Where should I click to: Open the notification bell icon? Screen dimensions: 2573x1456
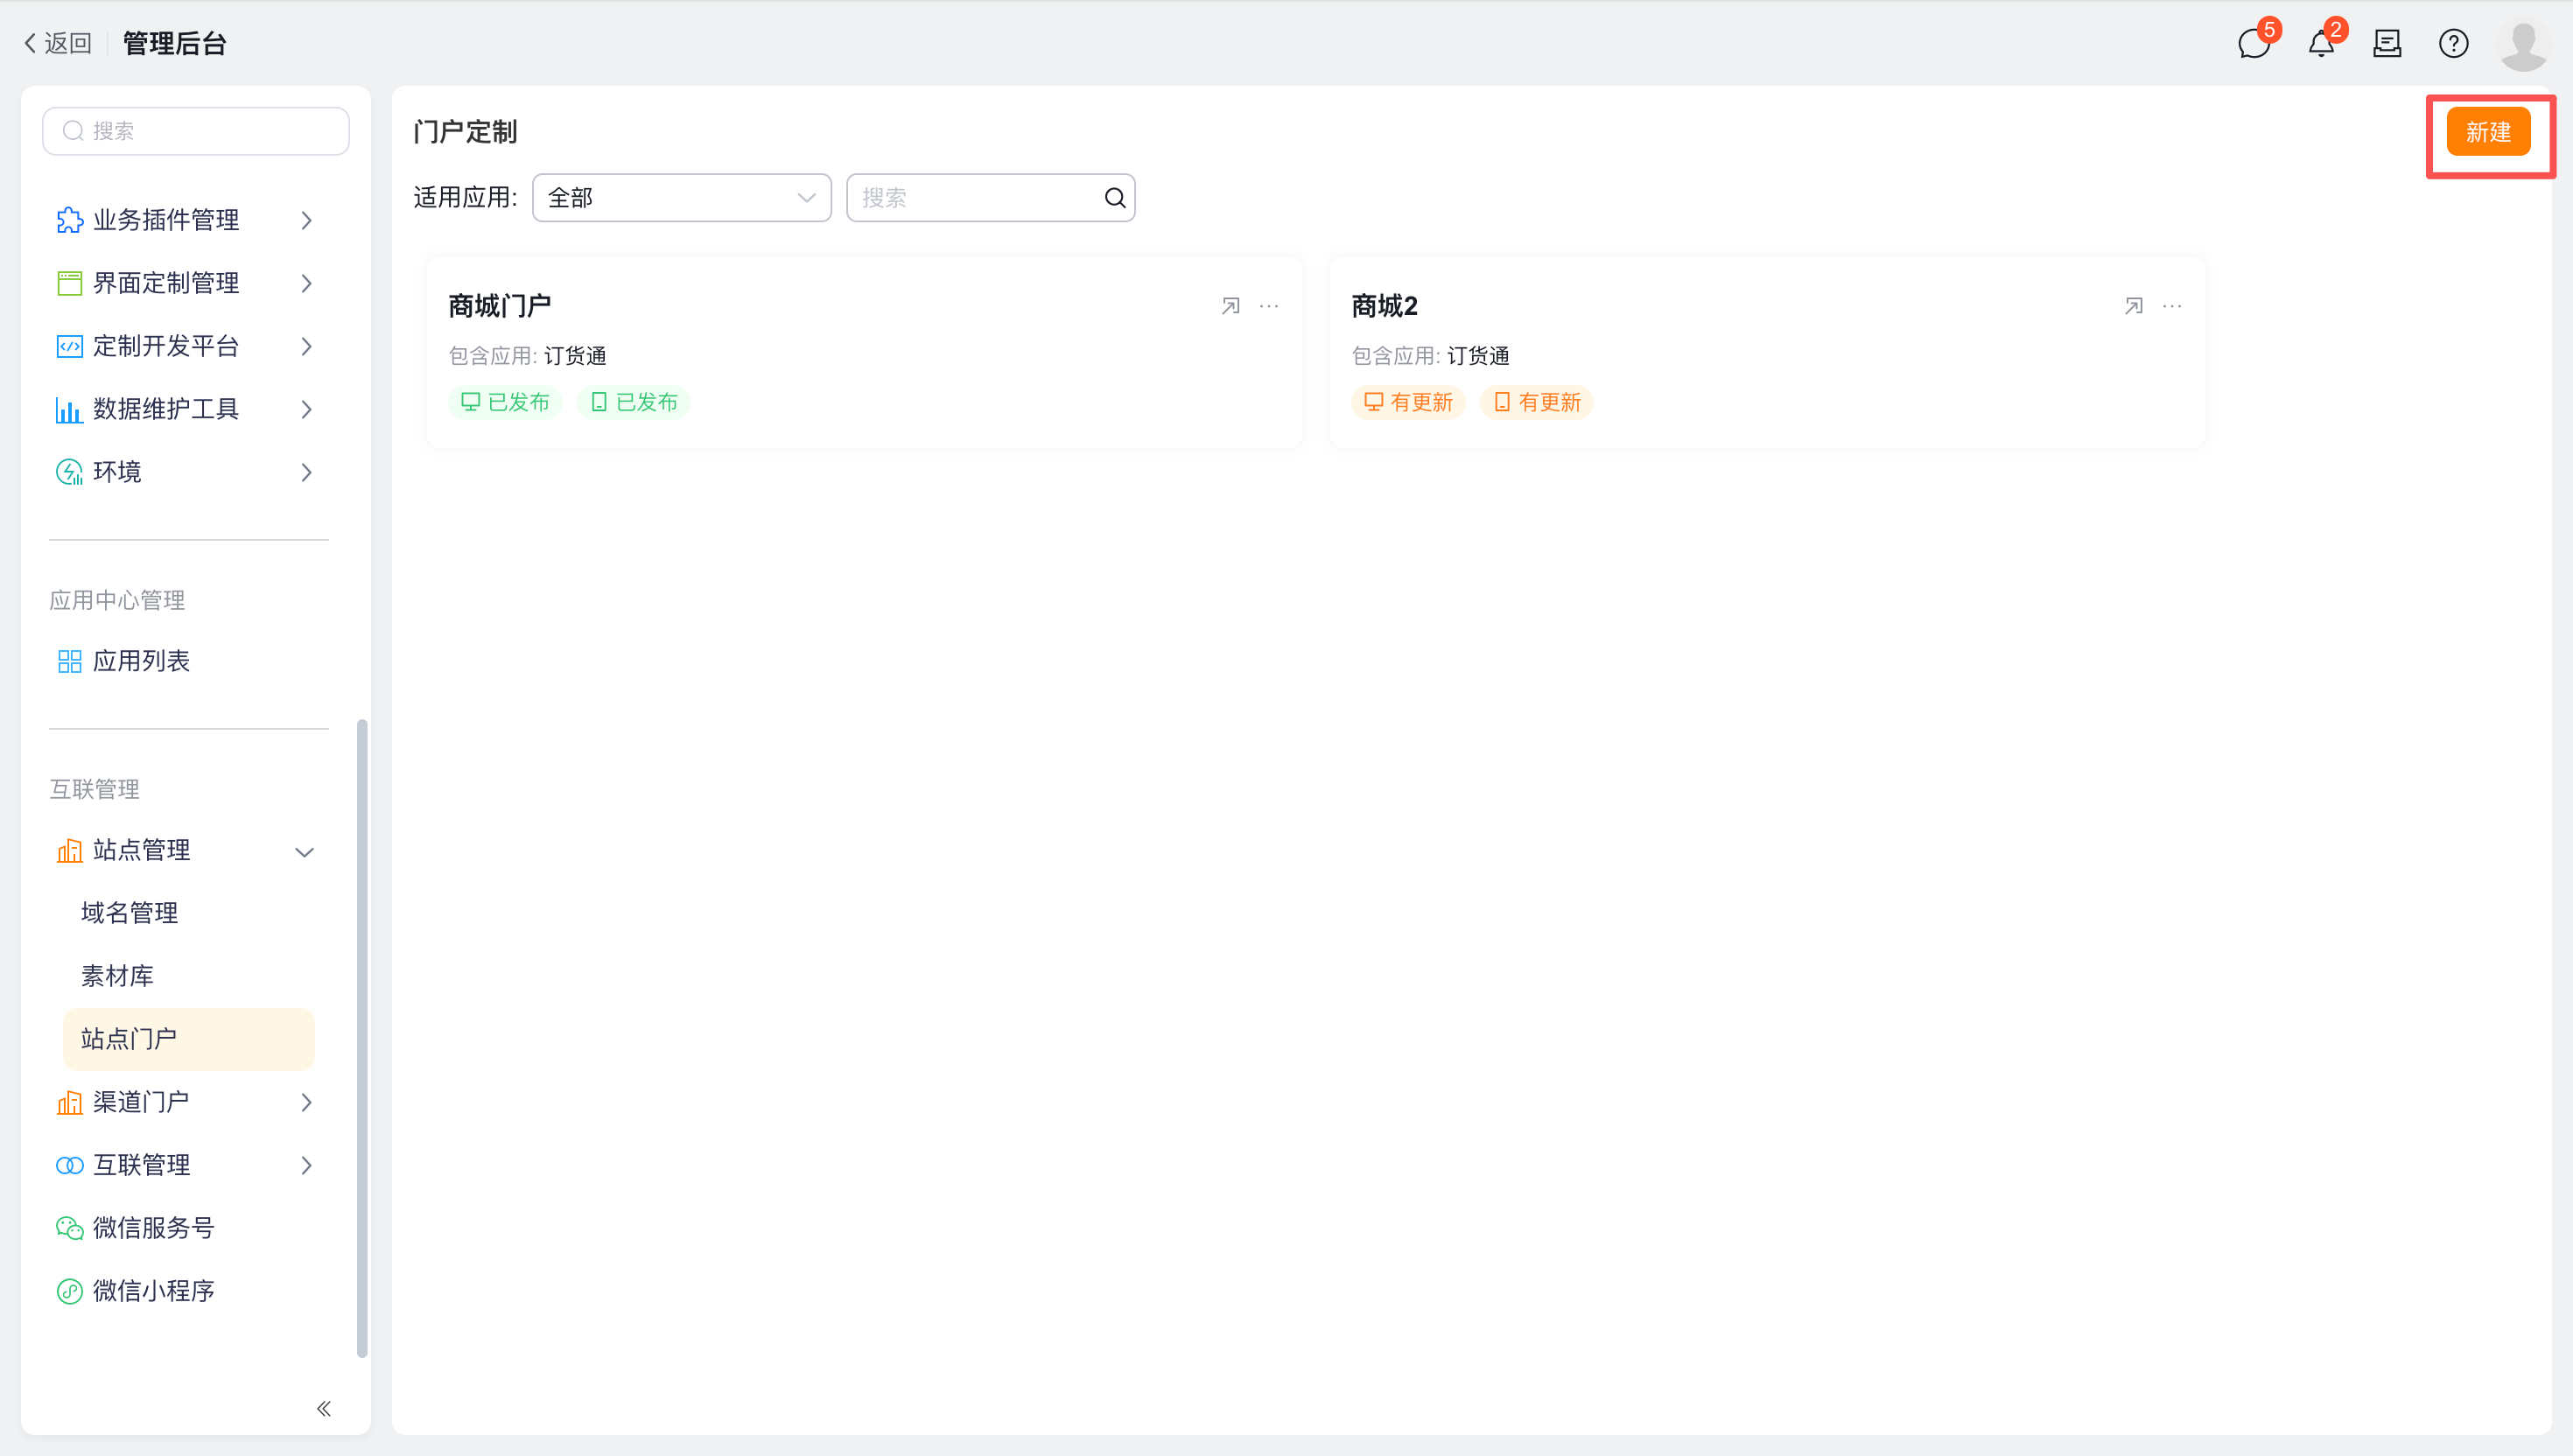pyautogui.click(x=2321, y=44)
